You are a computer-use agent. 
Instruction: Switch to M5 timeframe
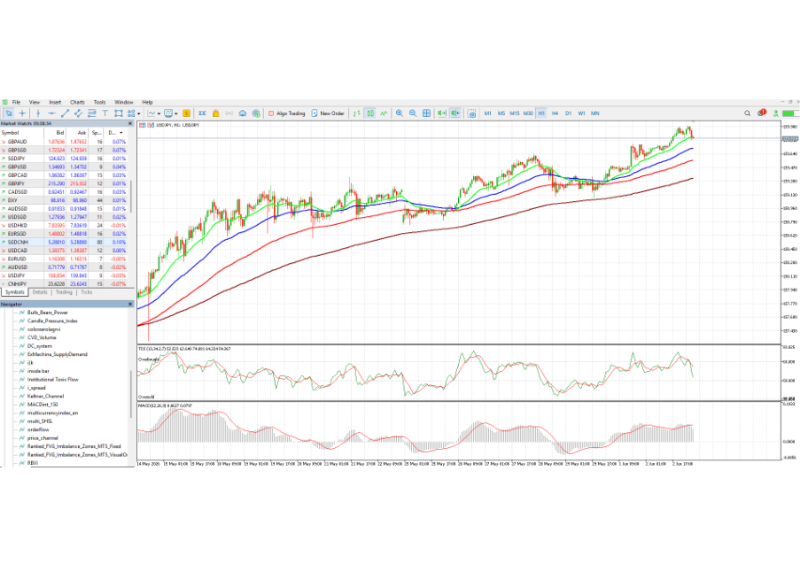501,113
